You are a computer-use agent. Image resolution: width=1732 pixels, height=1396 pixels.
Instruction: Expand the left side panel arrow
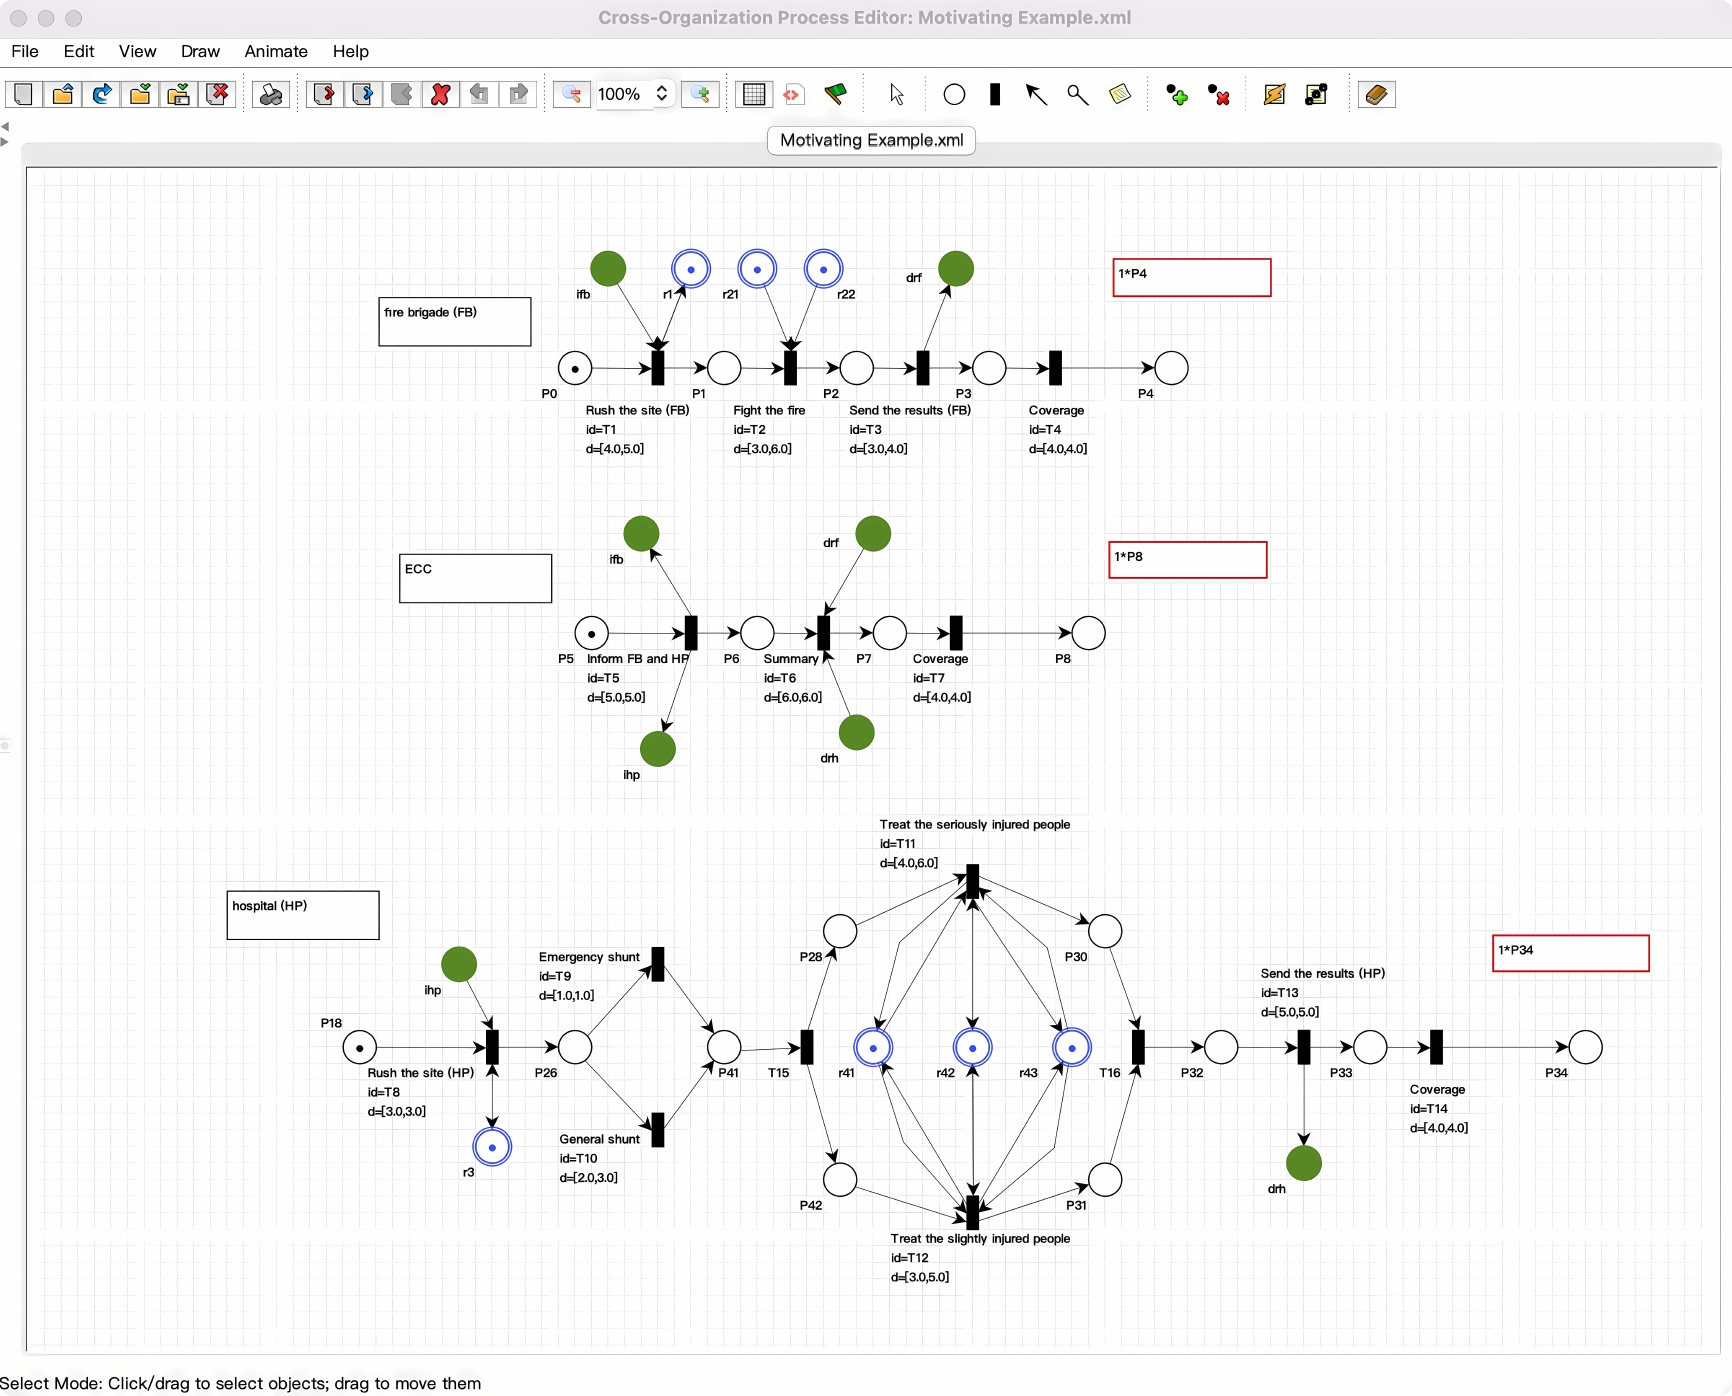point(5,142)
